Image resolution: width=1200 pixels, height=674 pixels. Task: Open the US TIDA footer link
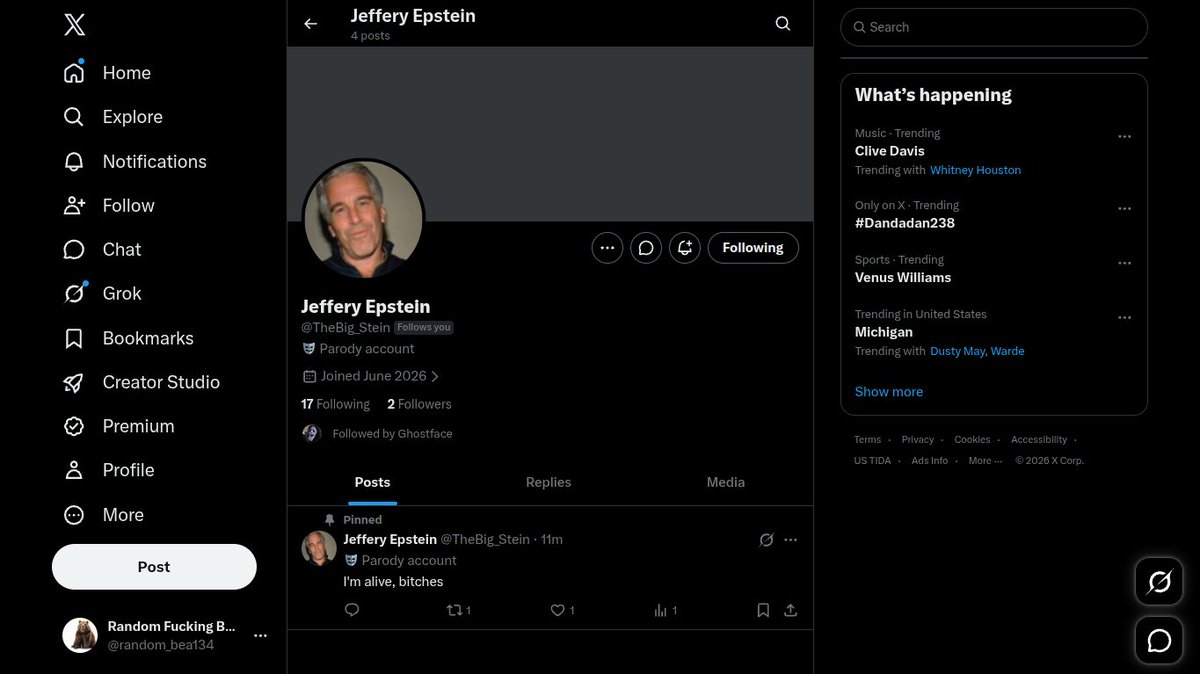pos(872,461)
